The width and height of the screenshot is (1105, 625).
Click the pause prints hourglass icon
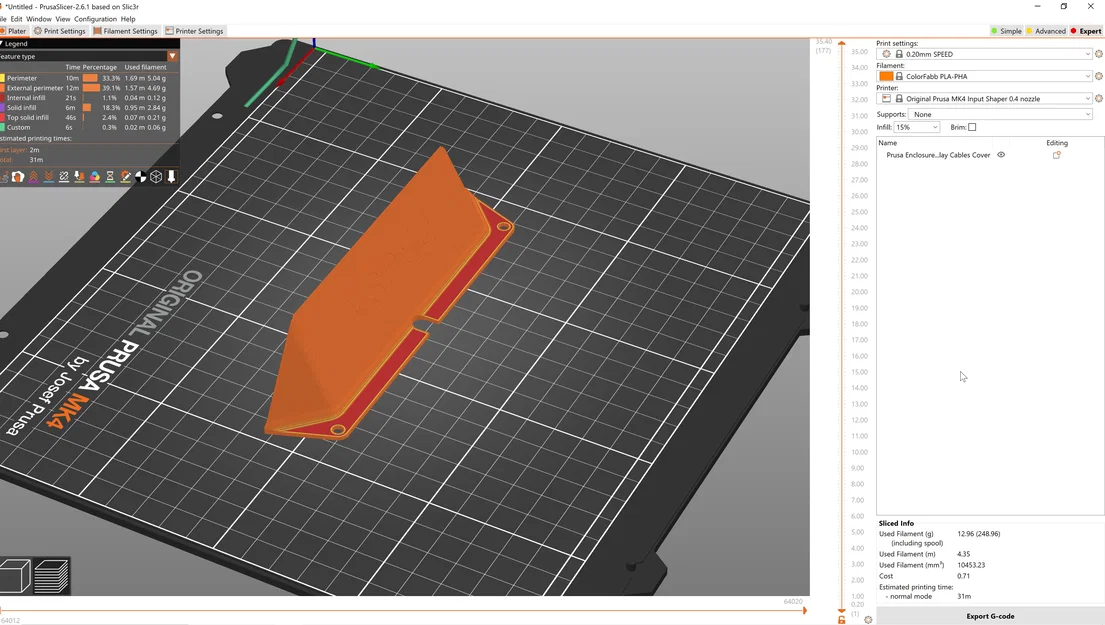[110, 176]
